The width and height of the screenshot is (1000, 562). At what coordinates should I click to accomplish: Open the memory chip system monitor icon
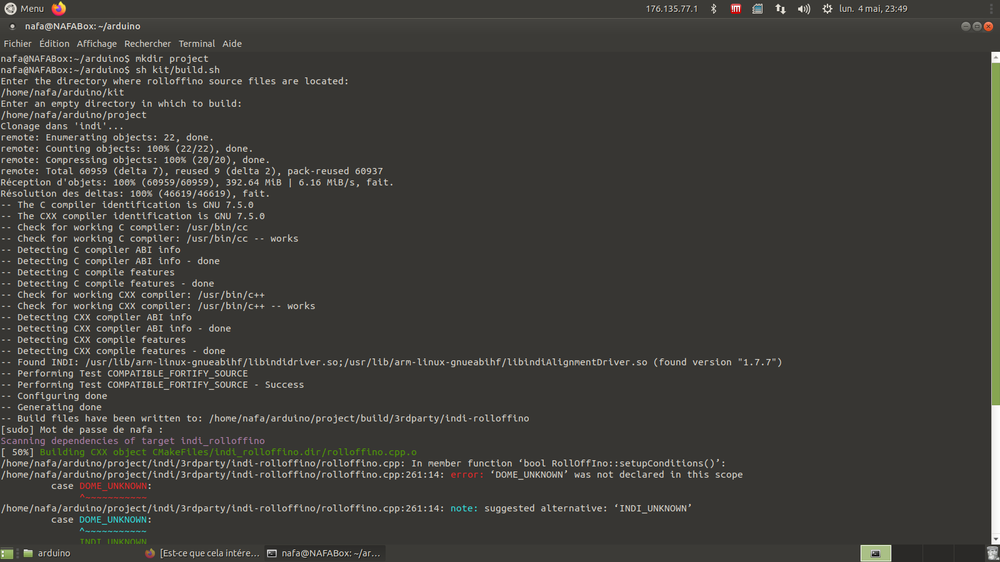click(758, 8)
